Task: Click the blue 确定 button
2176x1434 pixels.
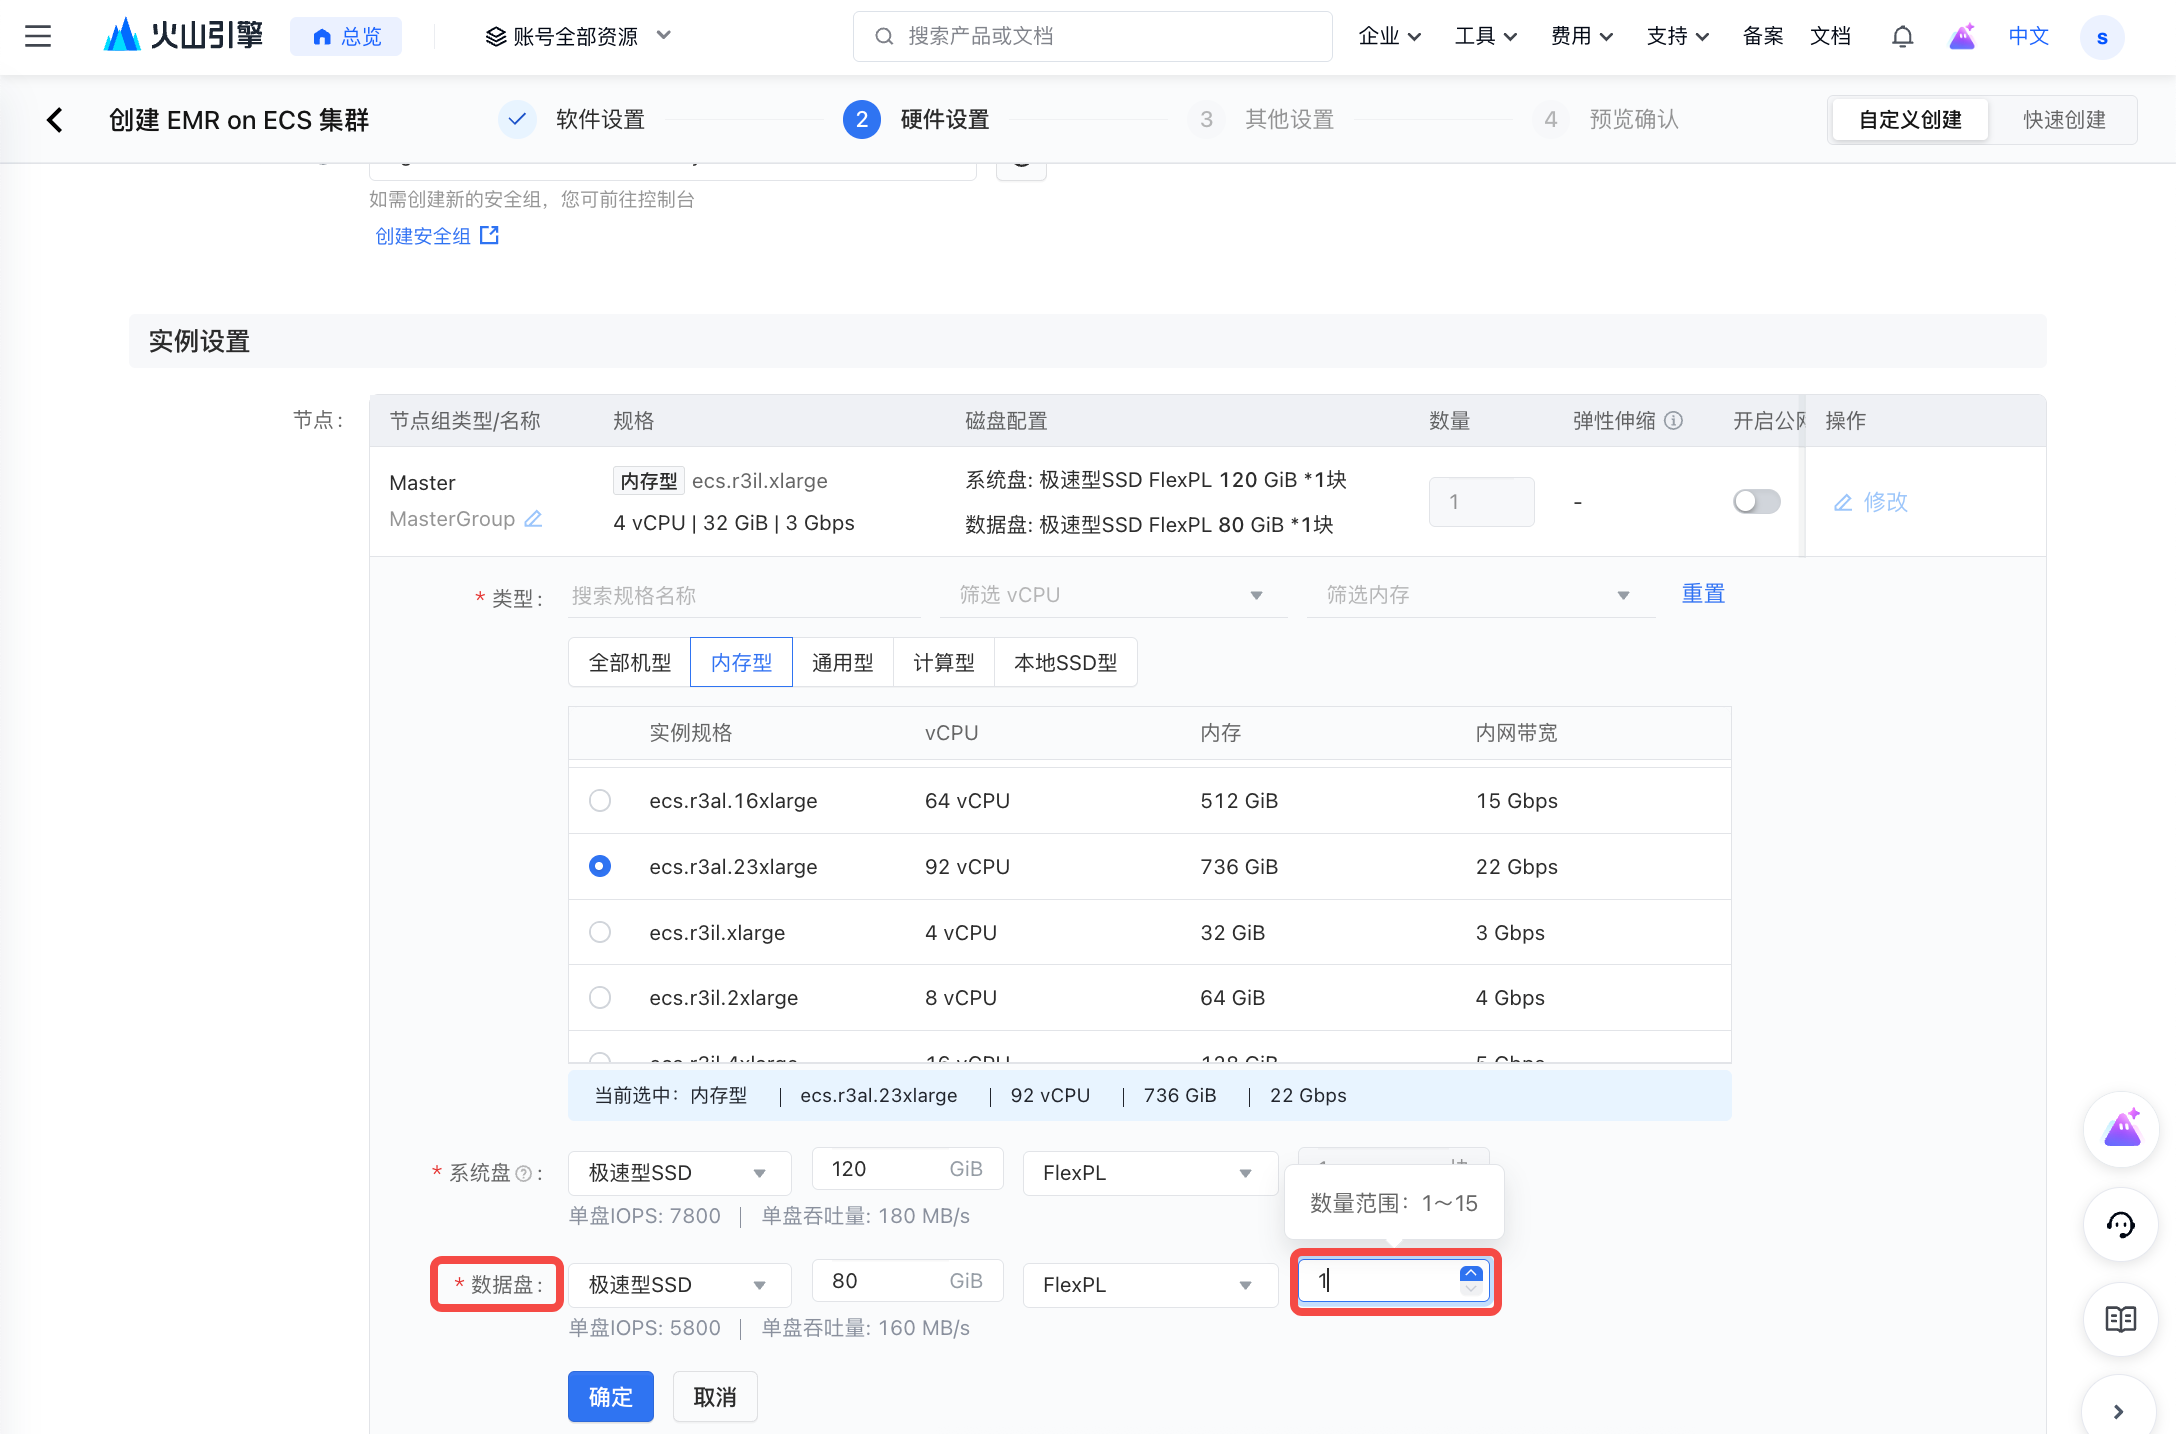Action: coord(610,1396)
